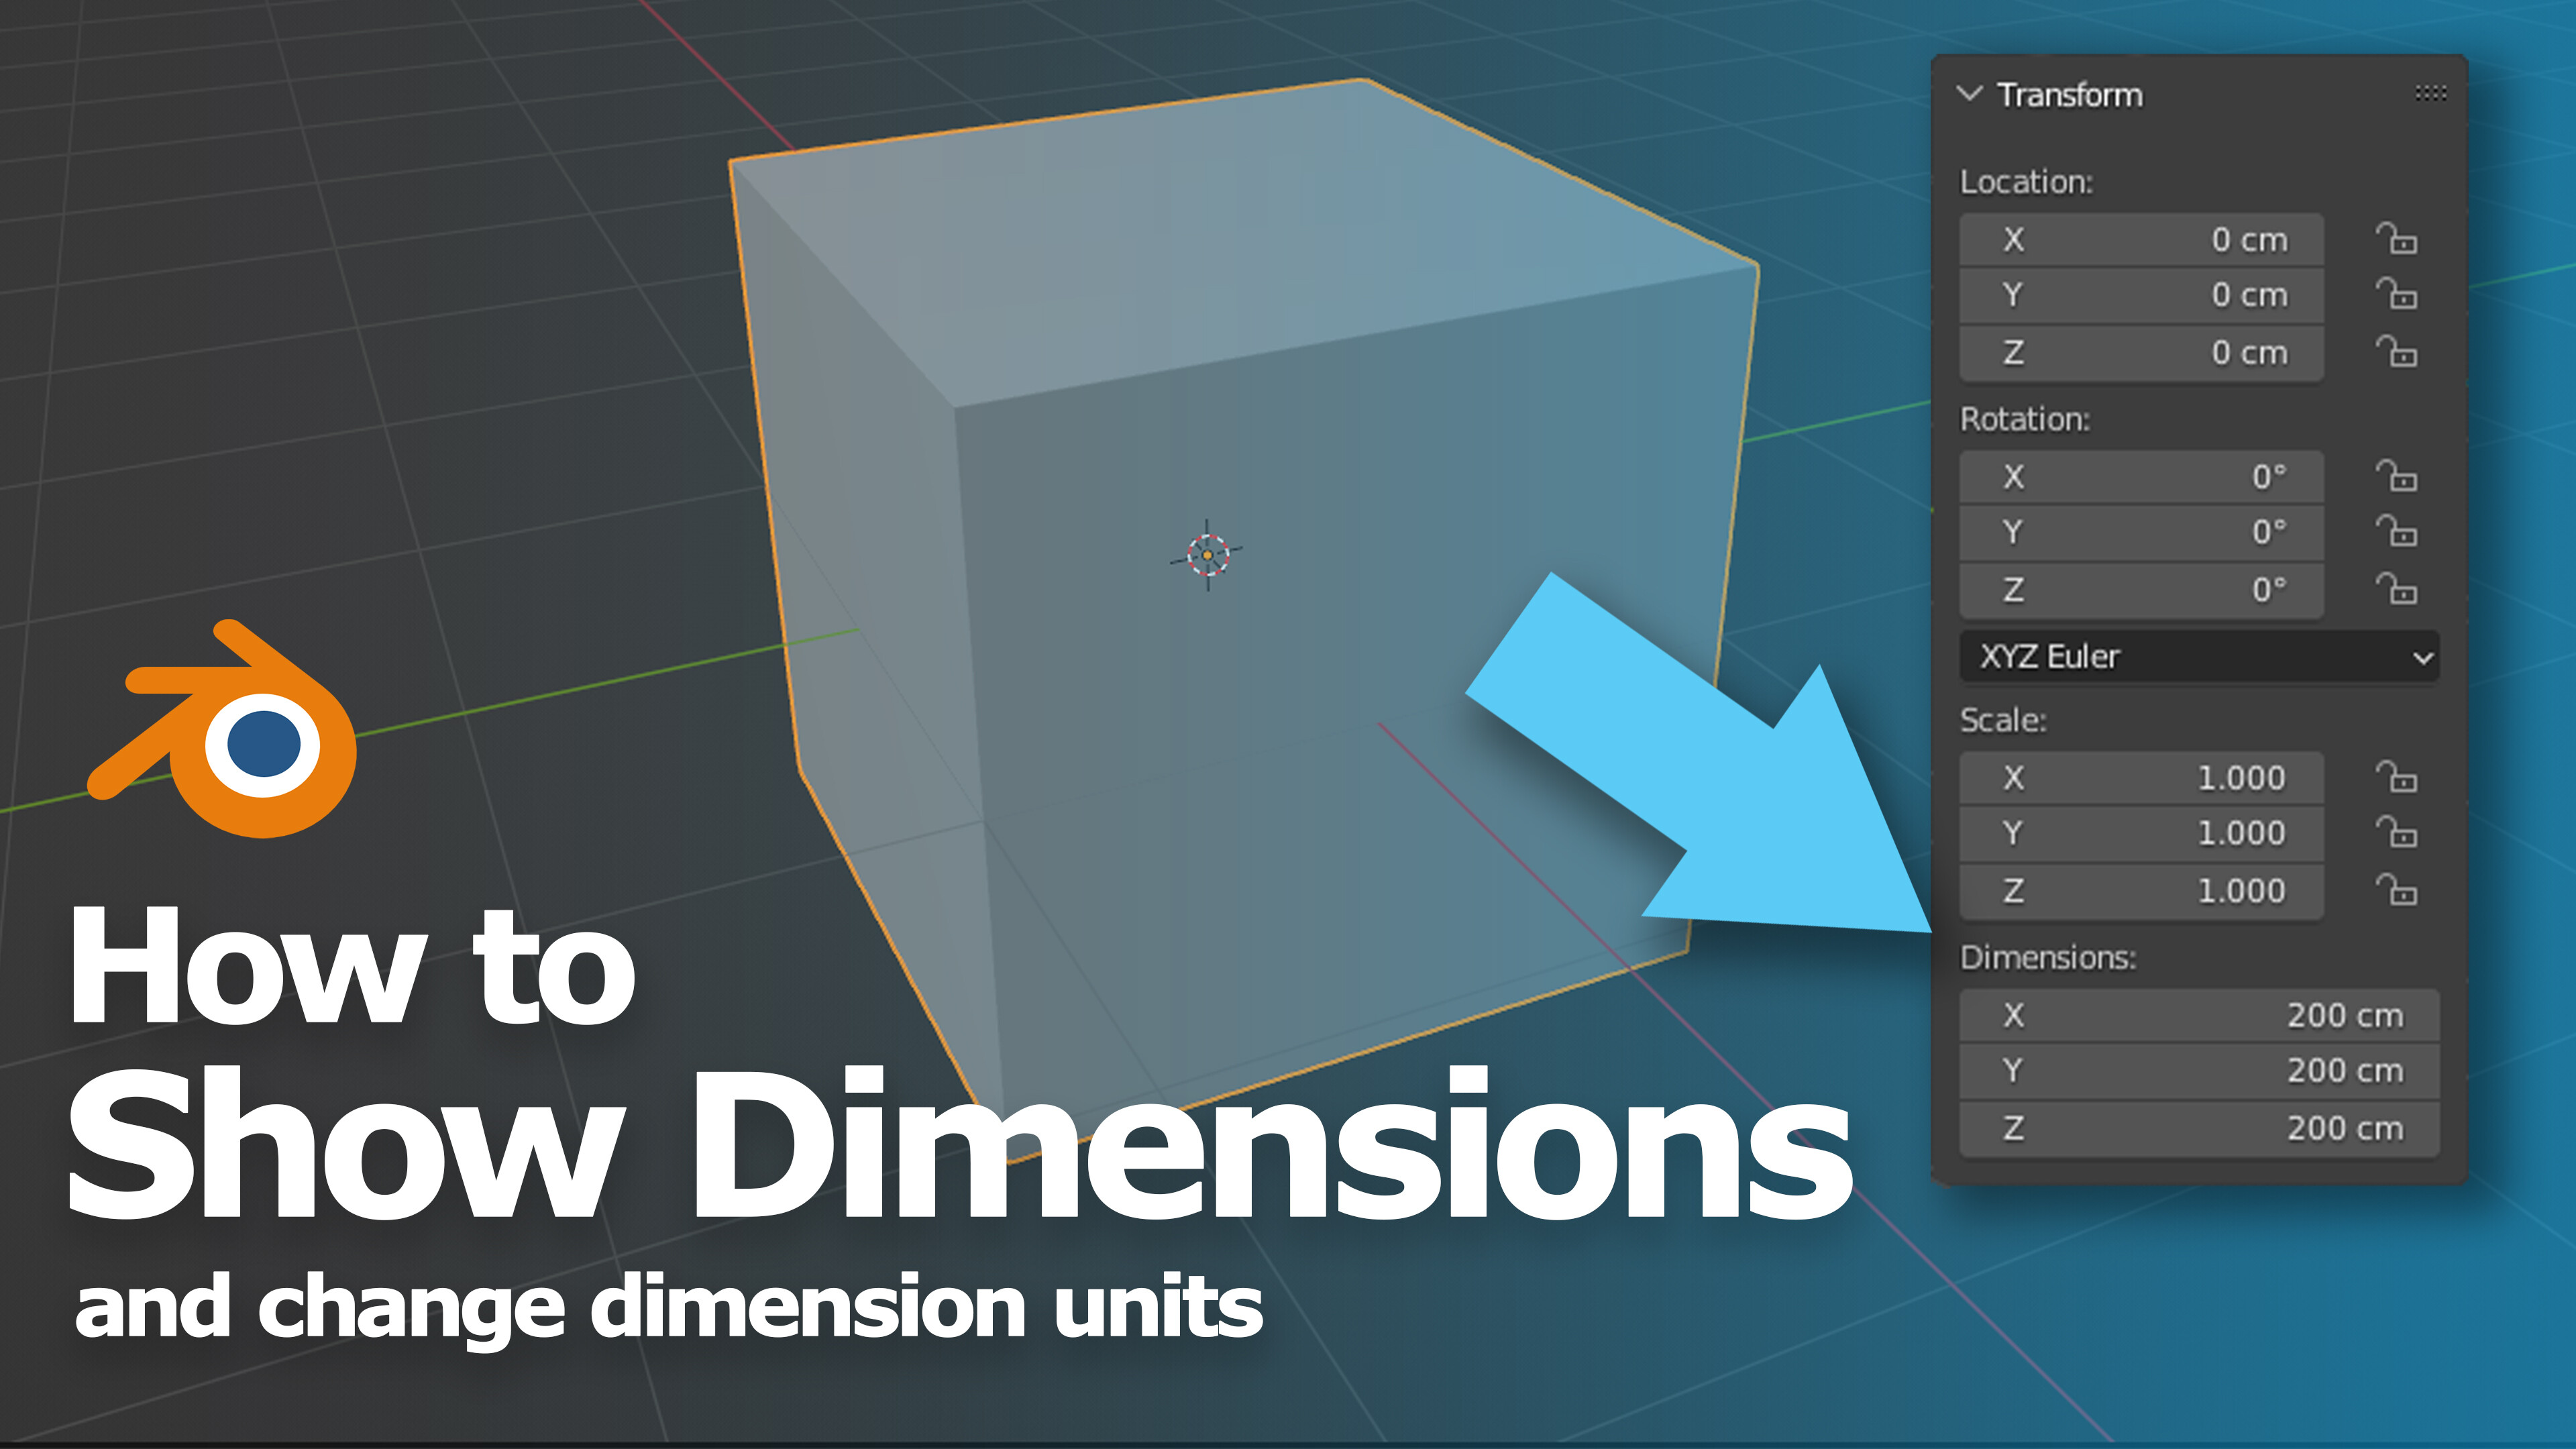Click the Rotation Z lock icon
2576x1449 pixels.
(x=2396, y=589)
